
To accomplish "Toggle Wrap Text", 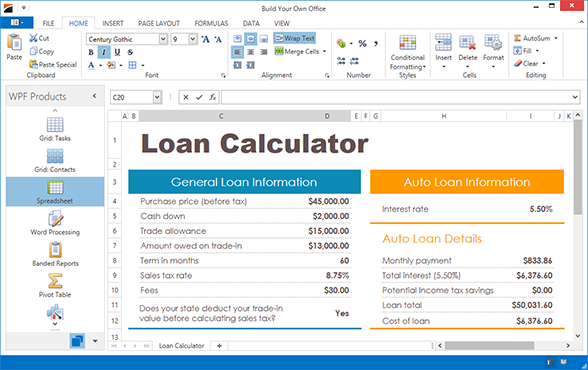I will pos(295,38).
